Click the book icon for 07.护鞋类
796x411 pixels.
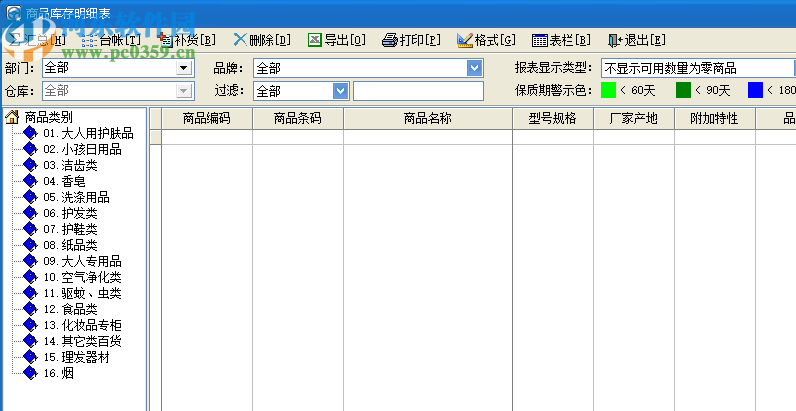click(30, 229)
